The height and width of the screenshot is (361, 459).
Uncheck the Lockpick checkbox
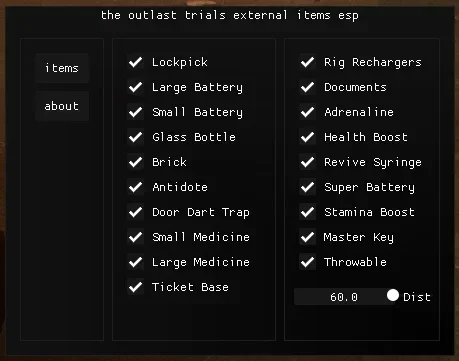[136, 62]
